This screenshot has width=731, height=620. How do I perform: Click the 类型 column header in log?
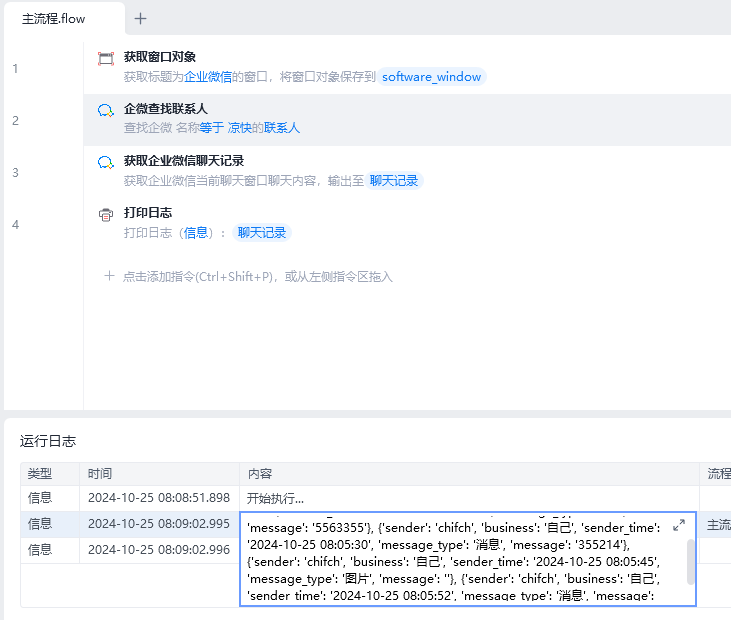click(x=40, y=473)
